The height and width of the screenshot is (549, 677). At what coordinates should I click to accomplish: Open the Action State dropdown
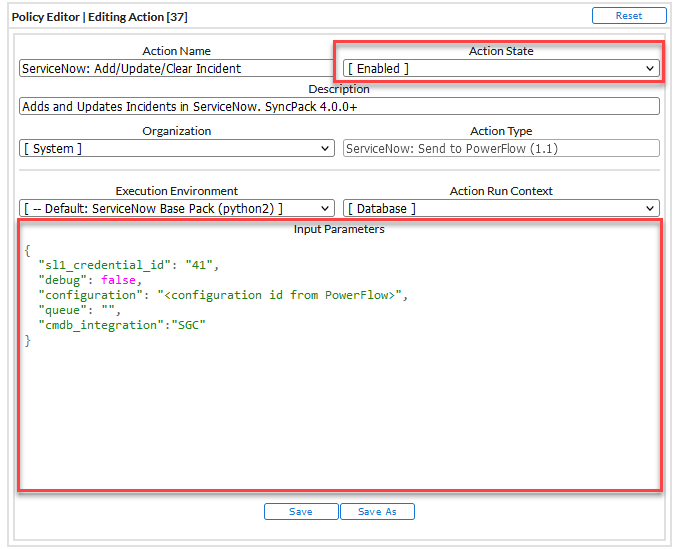click(501, 68)
